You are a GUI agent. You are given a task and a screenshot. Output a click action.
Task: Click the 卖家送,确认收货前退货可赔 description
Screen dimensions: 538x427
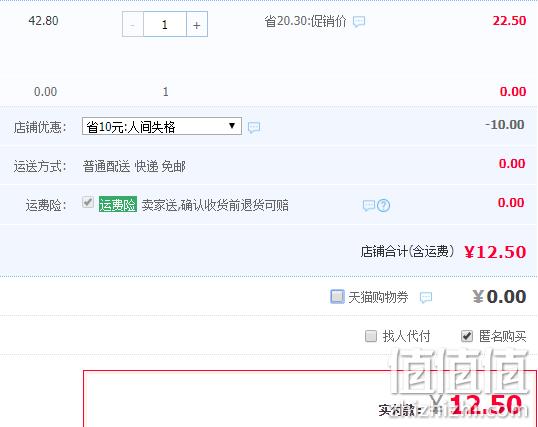(215, 205)
